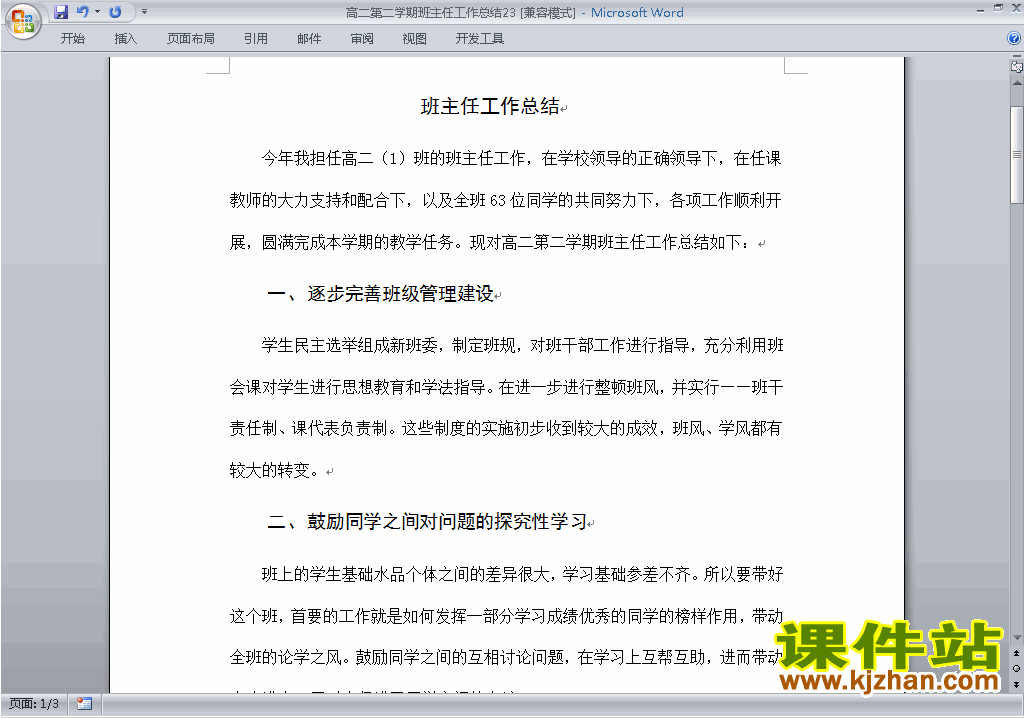This screenshot has width=1024, height=718.
Task: Click heading 二、鼓励同学之间对问题的探究性学习
Action: (x=427, y=521)
